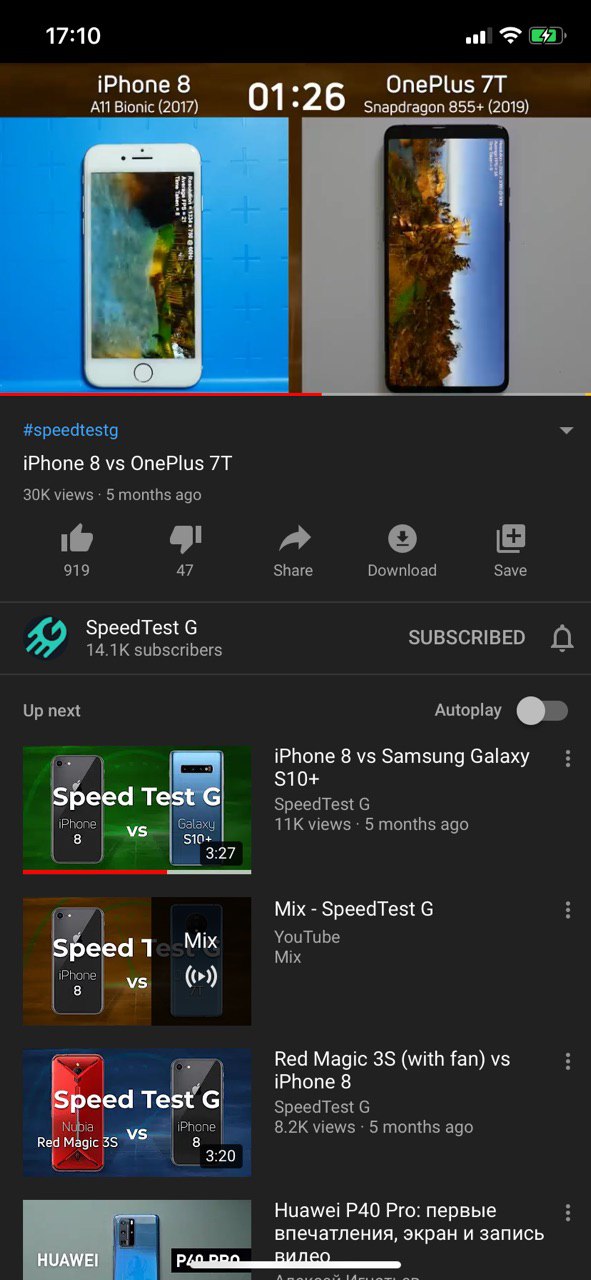The width and height of the screenshot is (591, 1280).
Task: Open options menu for Samsung Galaxy S10+ video
Action: coord(568,759)
